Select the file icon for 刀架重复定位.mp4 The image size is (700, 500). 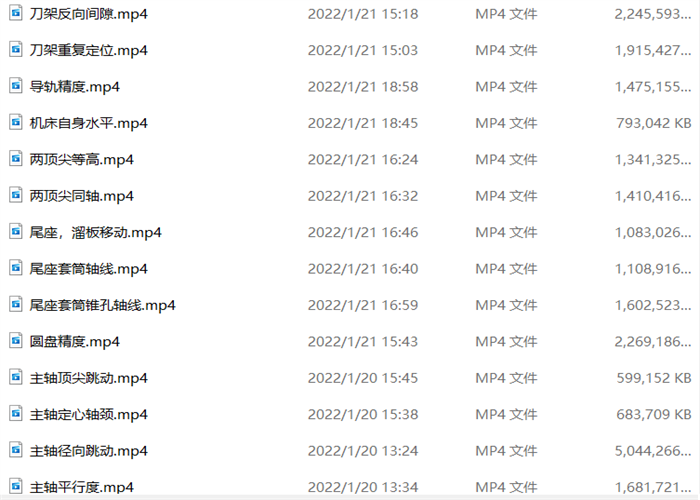coord(16,49)
